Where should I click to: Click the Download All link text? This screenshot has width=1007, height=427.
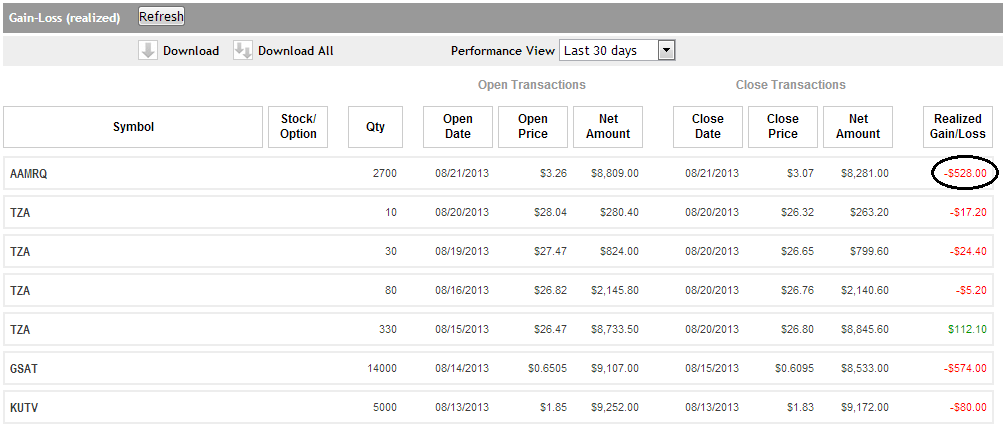(295, 51)
